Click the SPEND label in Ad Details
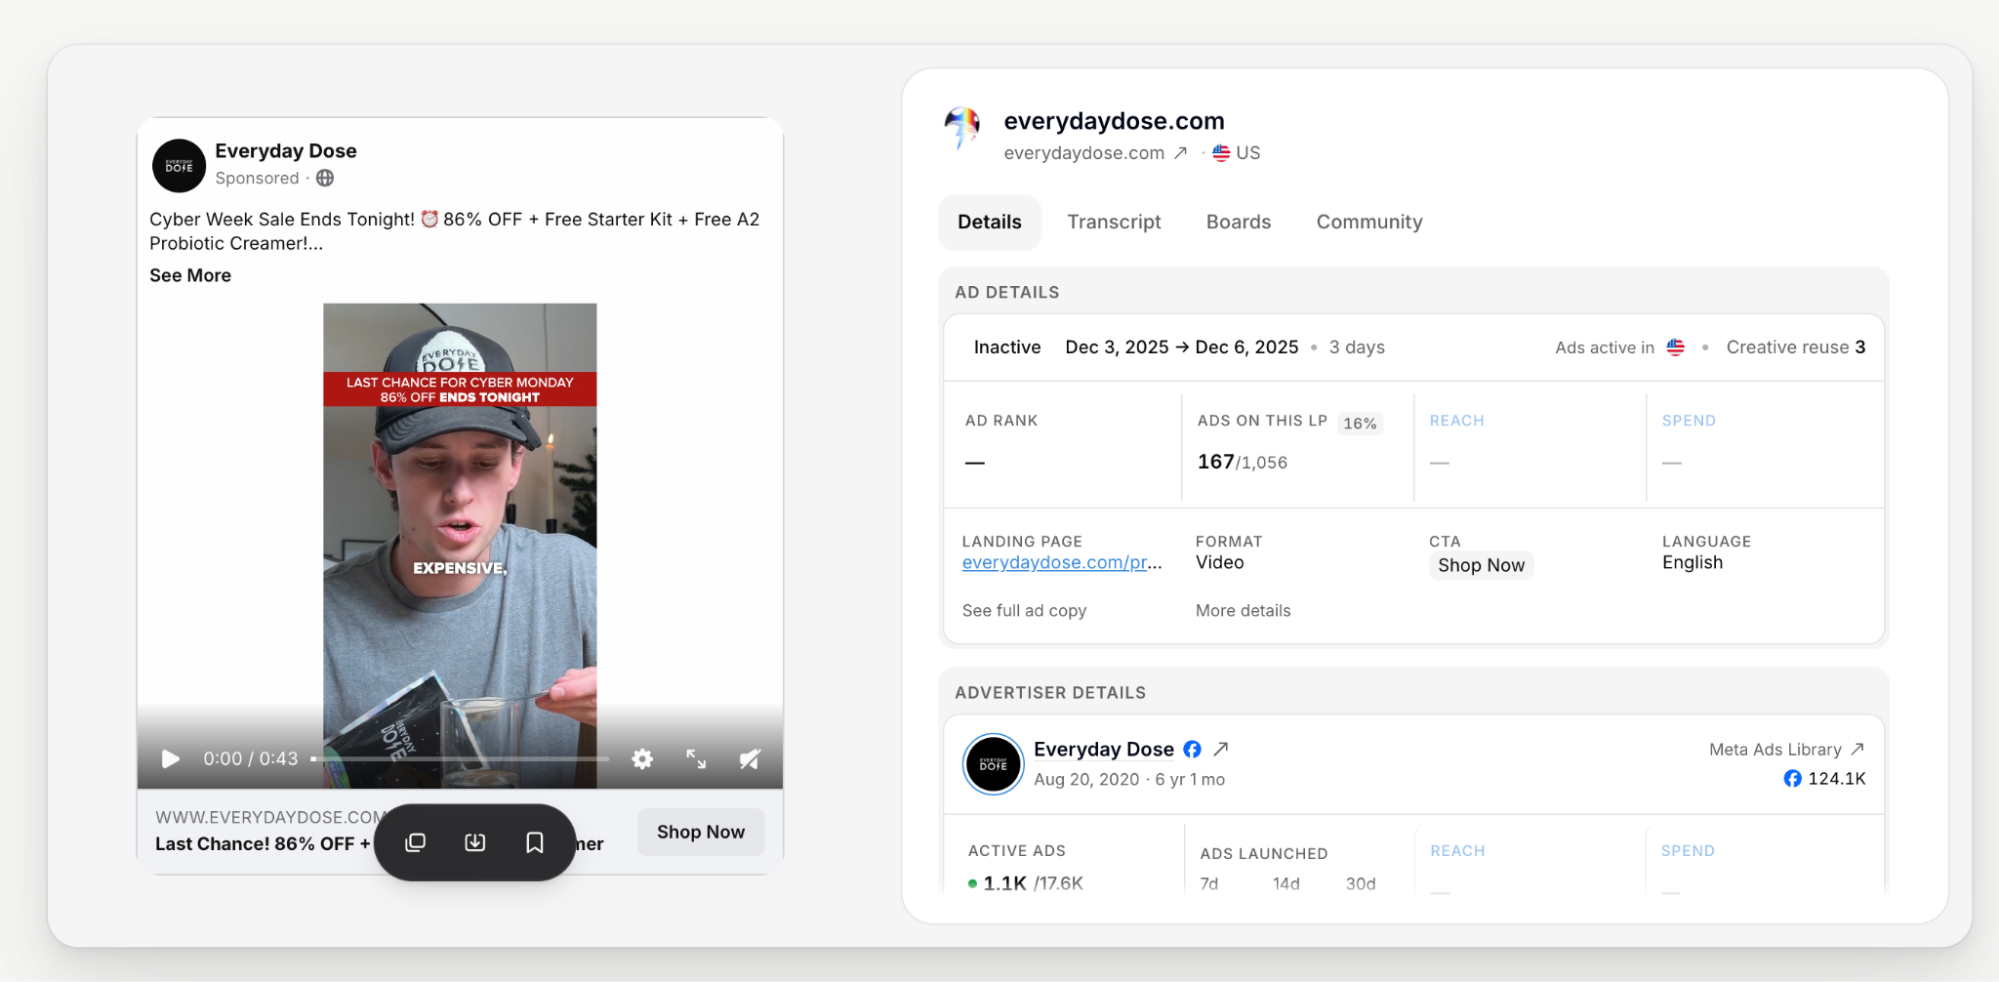The width and height of the screenshot is (1999, 982). click(x=1689, y=421)
